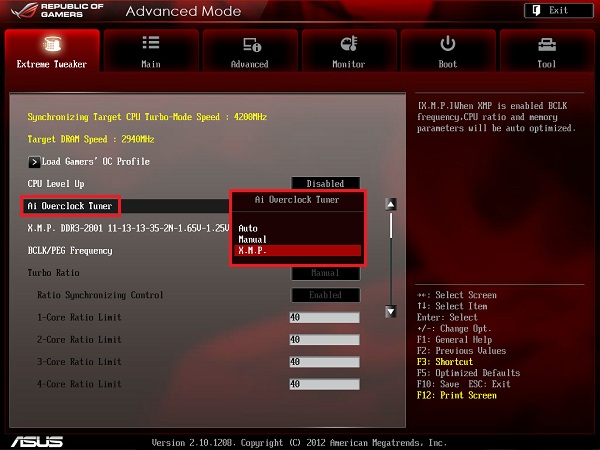The height and width of the screenshot is (450, 600).
Task: Select Manual in Ai Overclock Tuner popup
Action: click(x=253, y=240)
